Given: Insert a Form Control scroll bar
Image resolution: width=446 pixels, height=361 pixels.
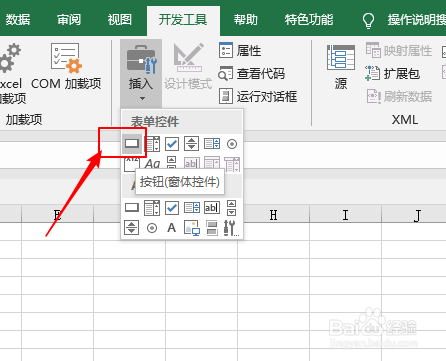Looking at the screenshot, I should click(171, 163).
